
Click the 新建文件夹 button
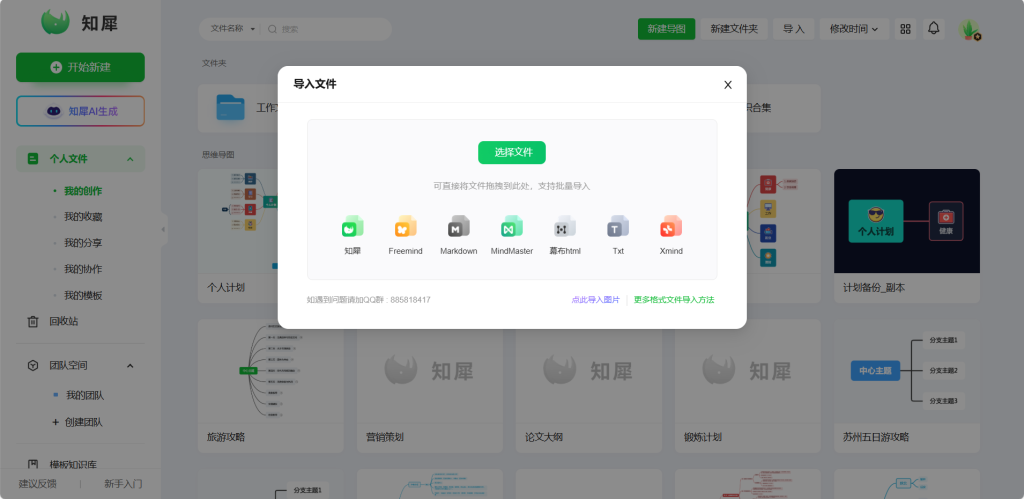(734, 29)
